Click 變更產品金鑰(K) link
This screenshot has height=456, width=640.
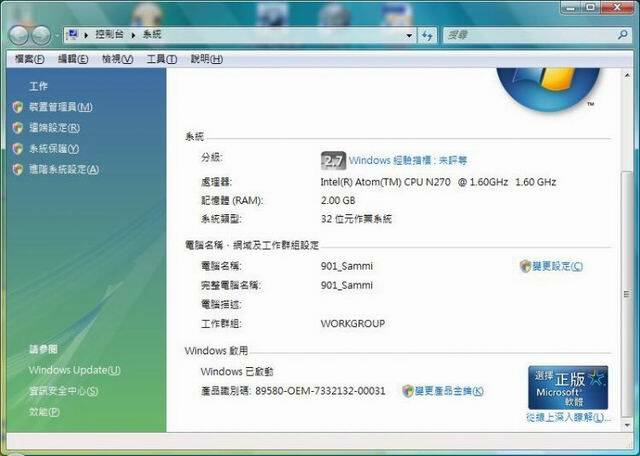pyautogui.click(x=449, y=391)
